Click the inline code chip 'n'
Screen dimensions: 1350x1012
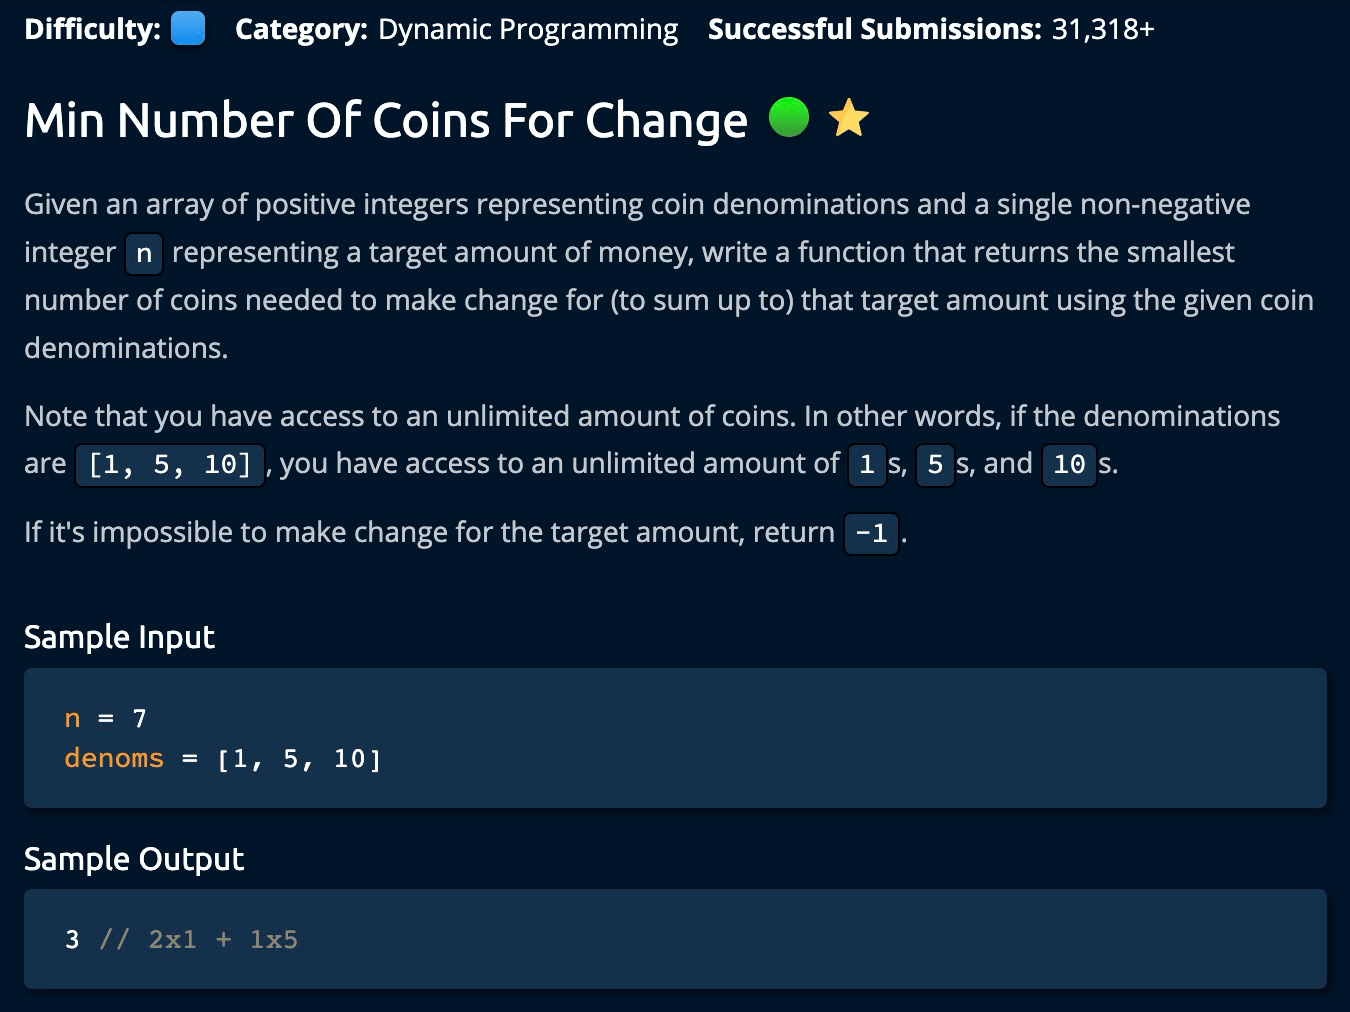pyautogui.click(x=144, y=254)
